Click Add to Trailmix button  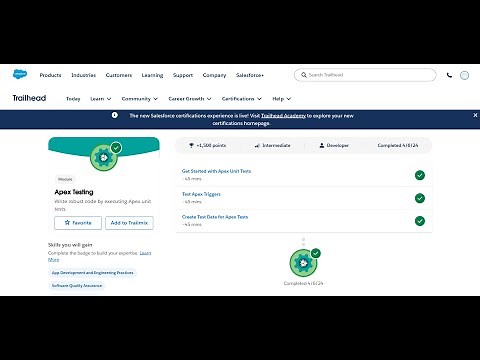click(x=129, y=223)
